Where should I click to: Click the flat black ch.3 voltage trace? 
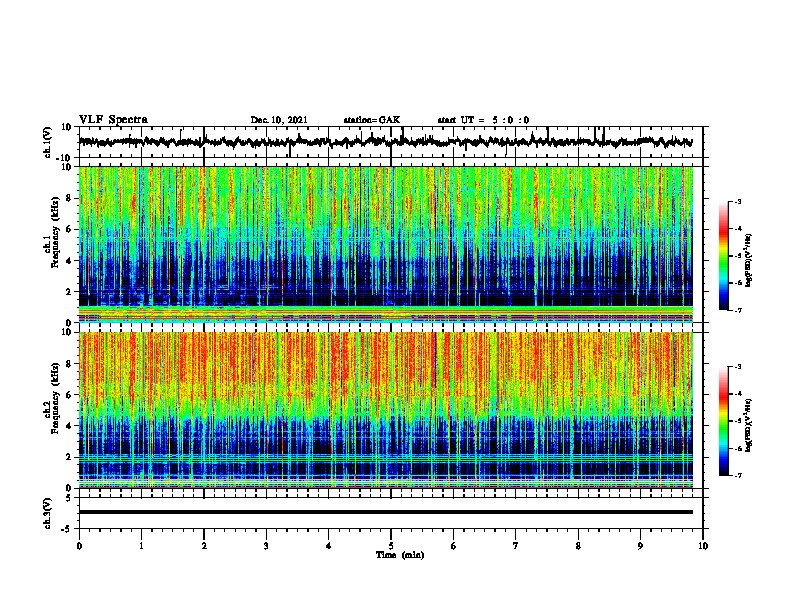click(385, 512)
